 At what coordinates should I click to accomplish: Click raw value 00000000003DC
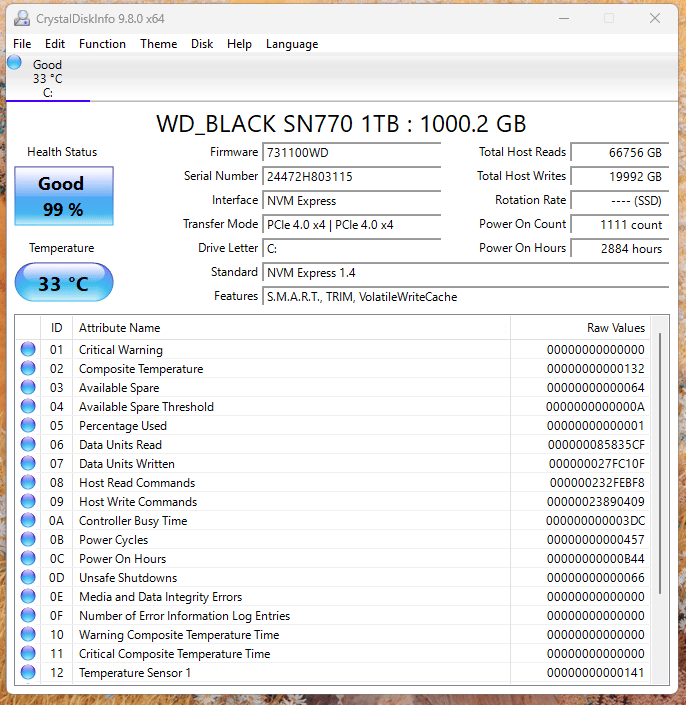pyautogui.click(x=596, y=521)
